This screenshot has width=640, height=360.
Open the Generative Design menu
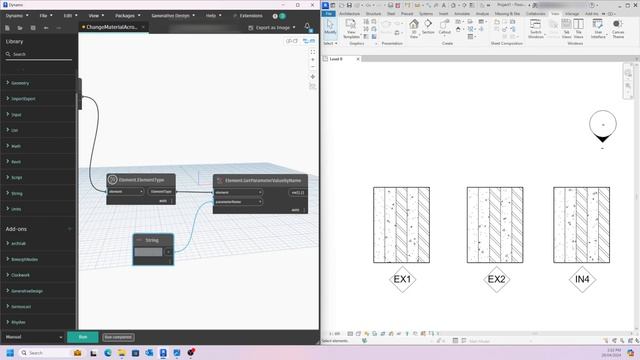point(173,16)
